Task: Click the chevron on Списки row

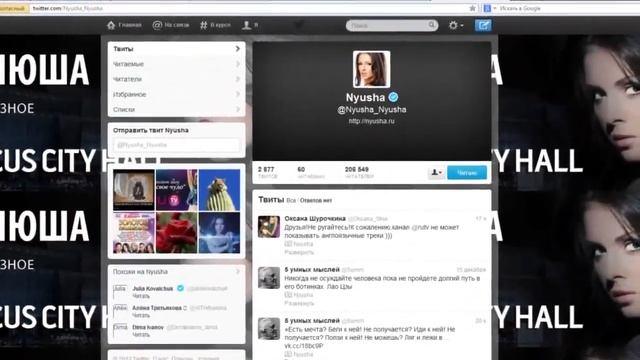Action: [x=238, y=109]
